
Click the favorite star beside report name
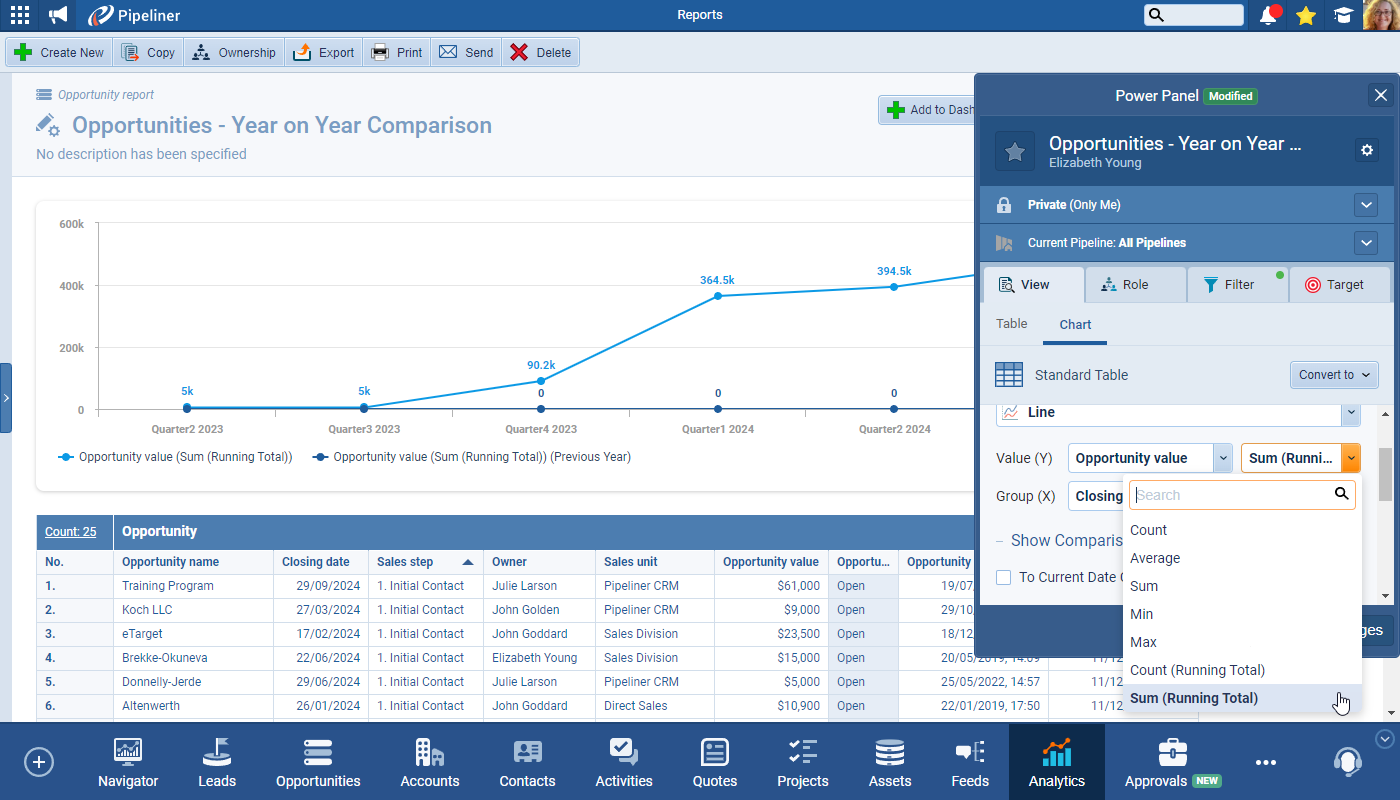pos(1015,151)
